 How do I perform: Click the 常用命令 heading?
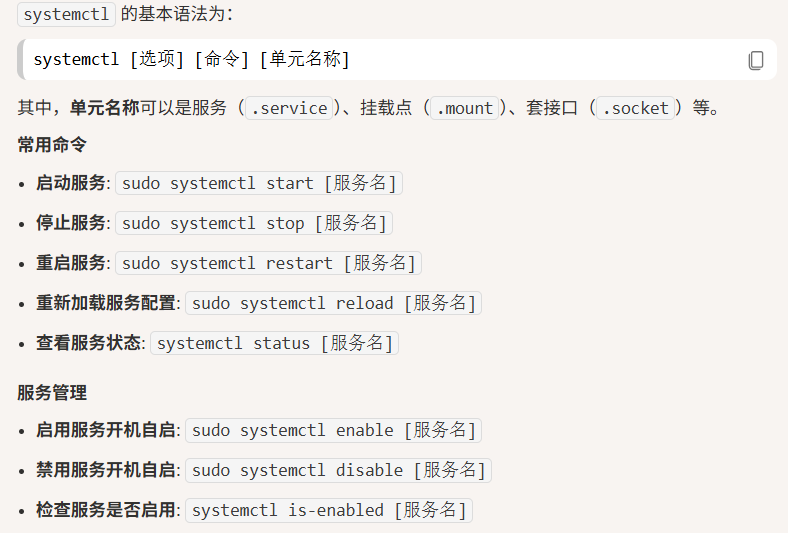coord(52,145)
